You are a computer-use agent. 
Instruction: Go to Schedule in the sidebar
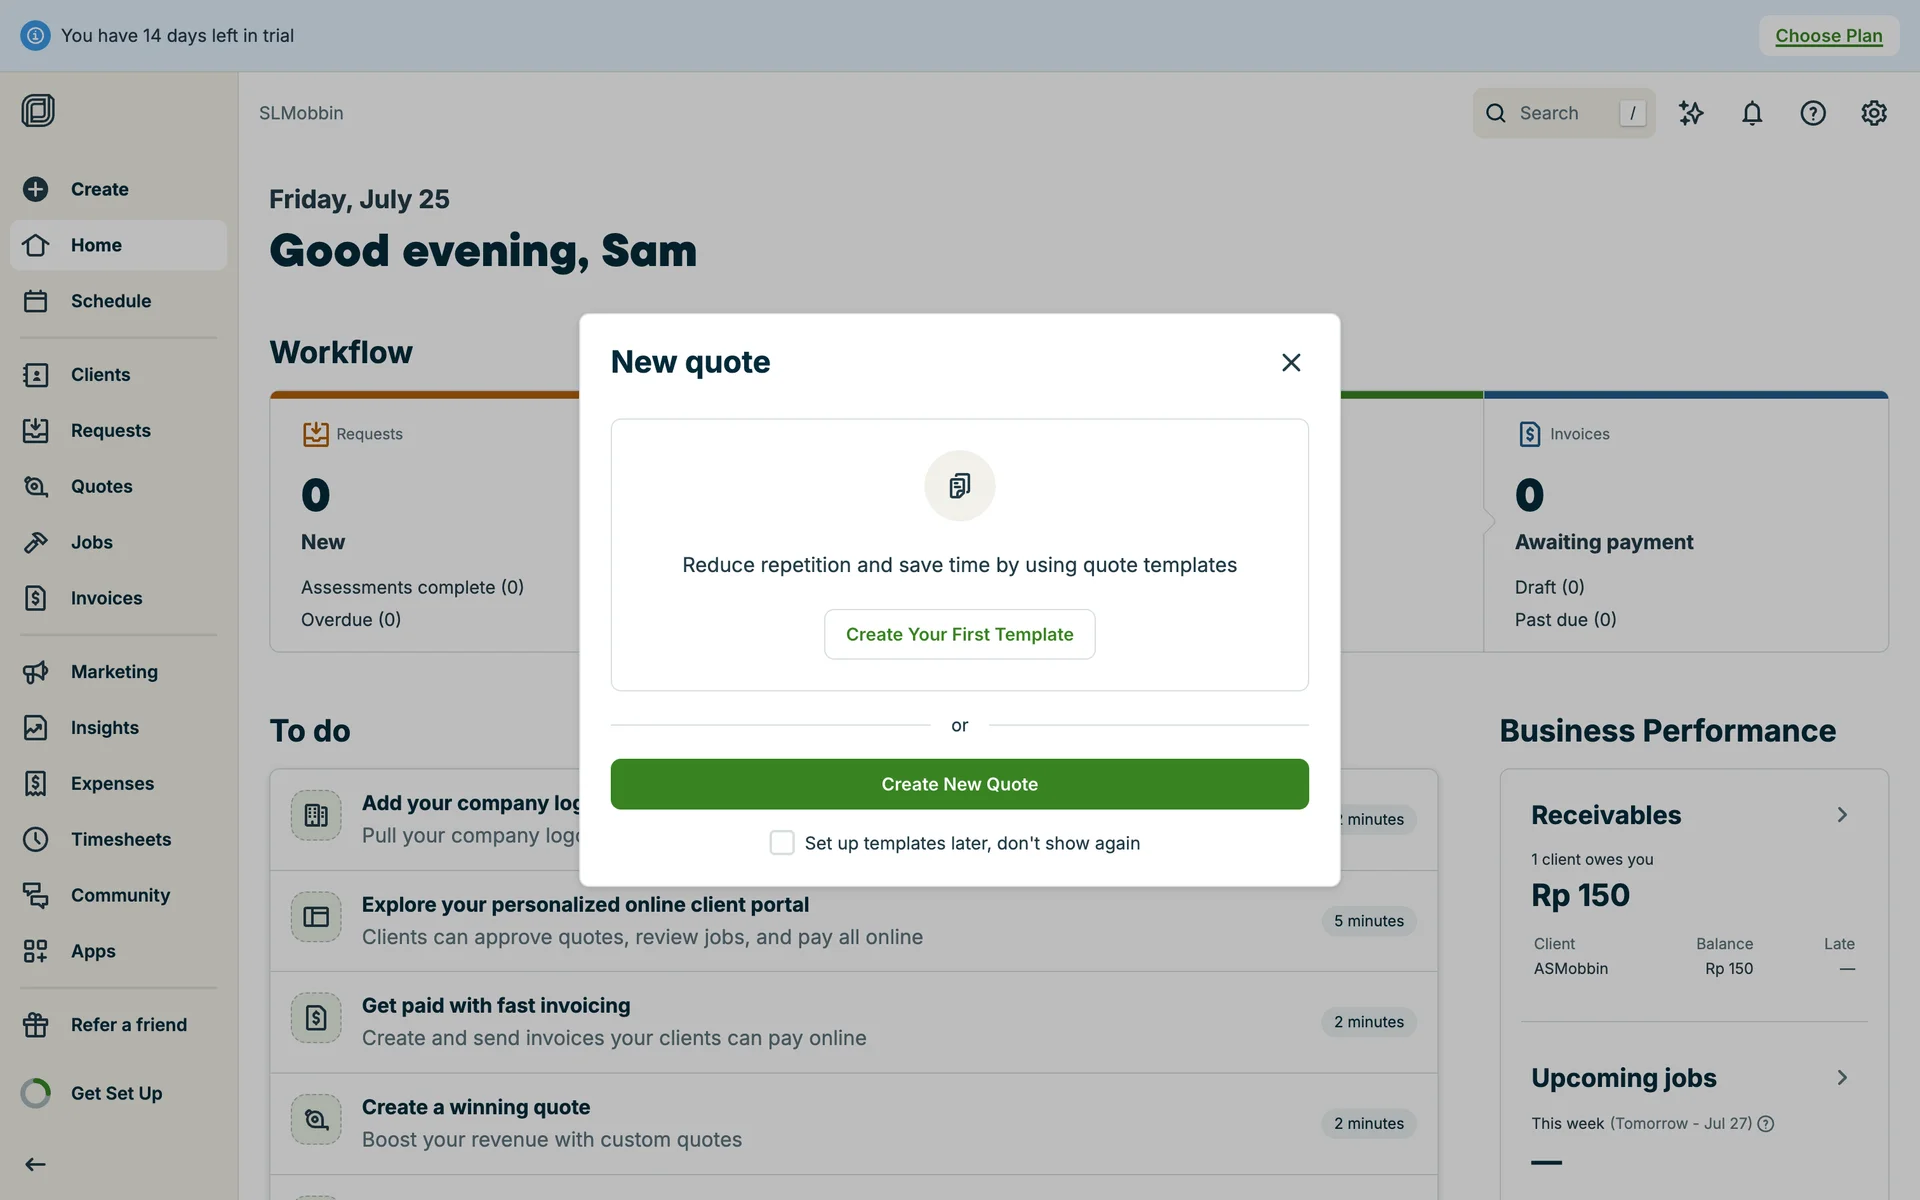(x=110, y=301)
